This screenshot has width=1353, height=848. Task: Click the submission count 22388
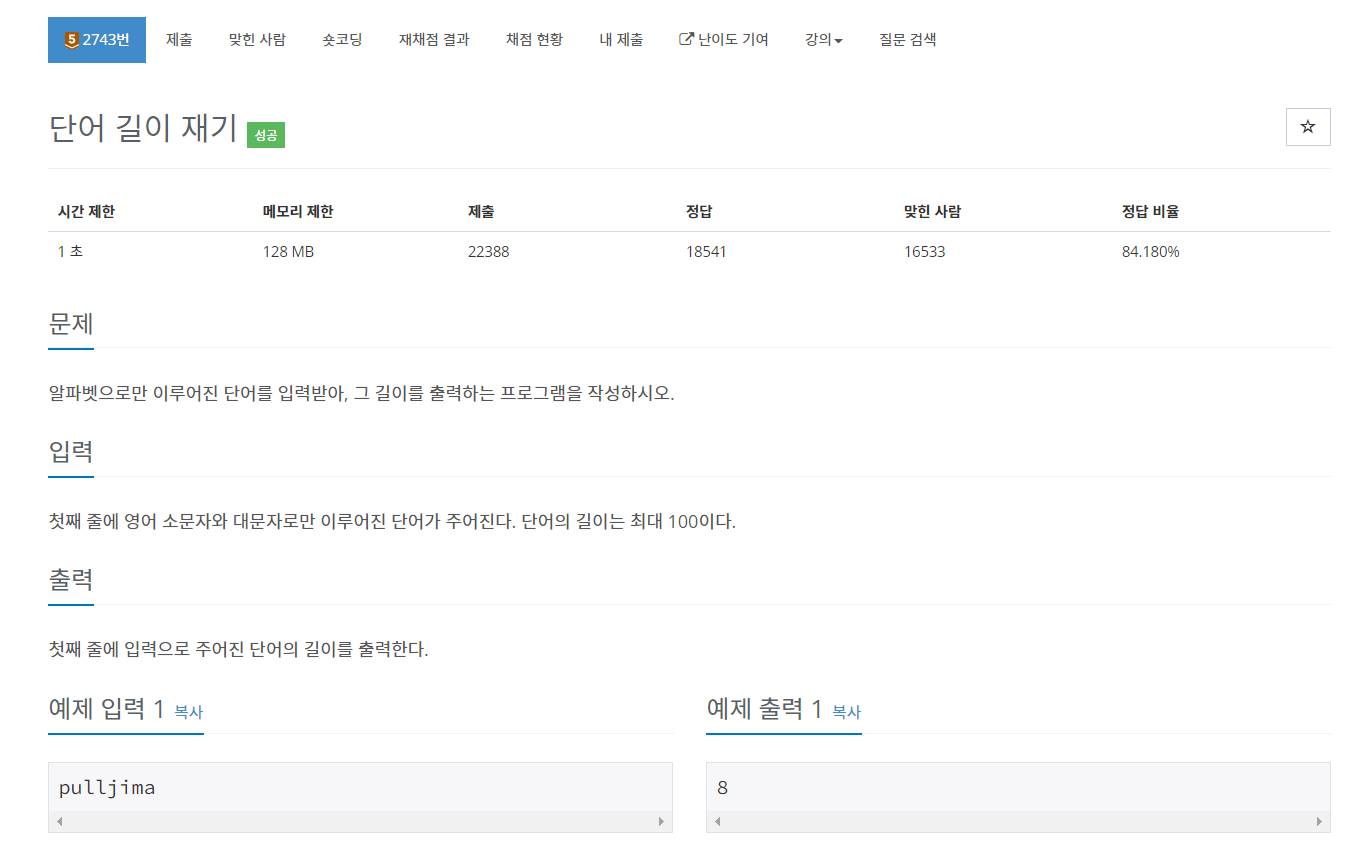488,252
